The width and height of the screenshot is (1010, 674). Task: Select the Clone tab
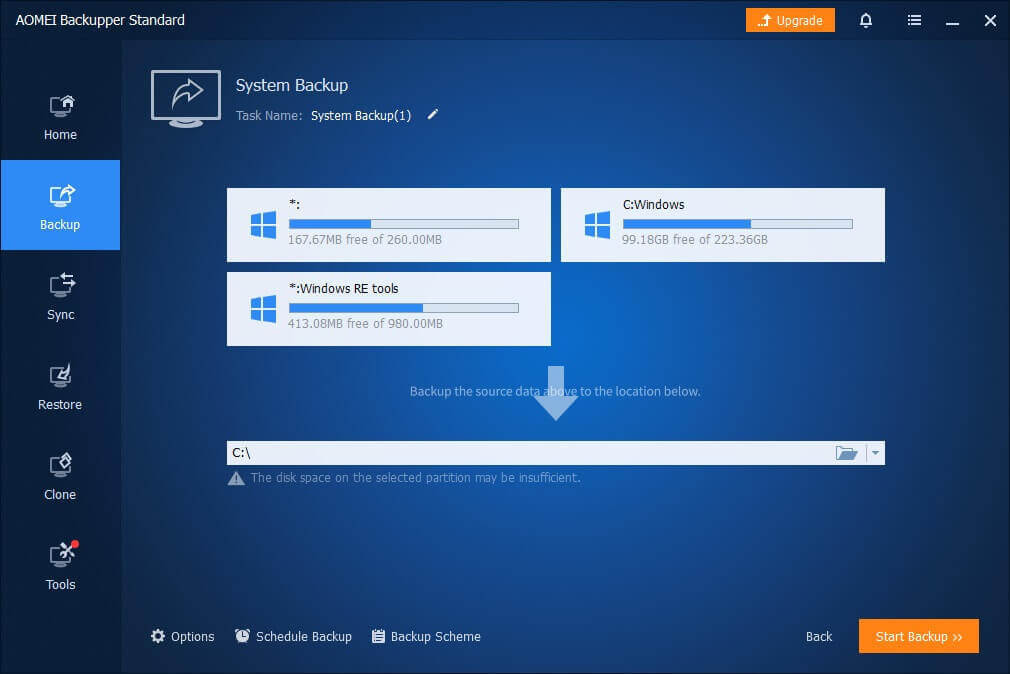(x=60, y=477)
